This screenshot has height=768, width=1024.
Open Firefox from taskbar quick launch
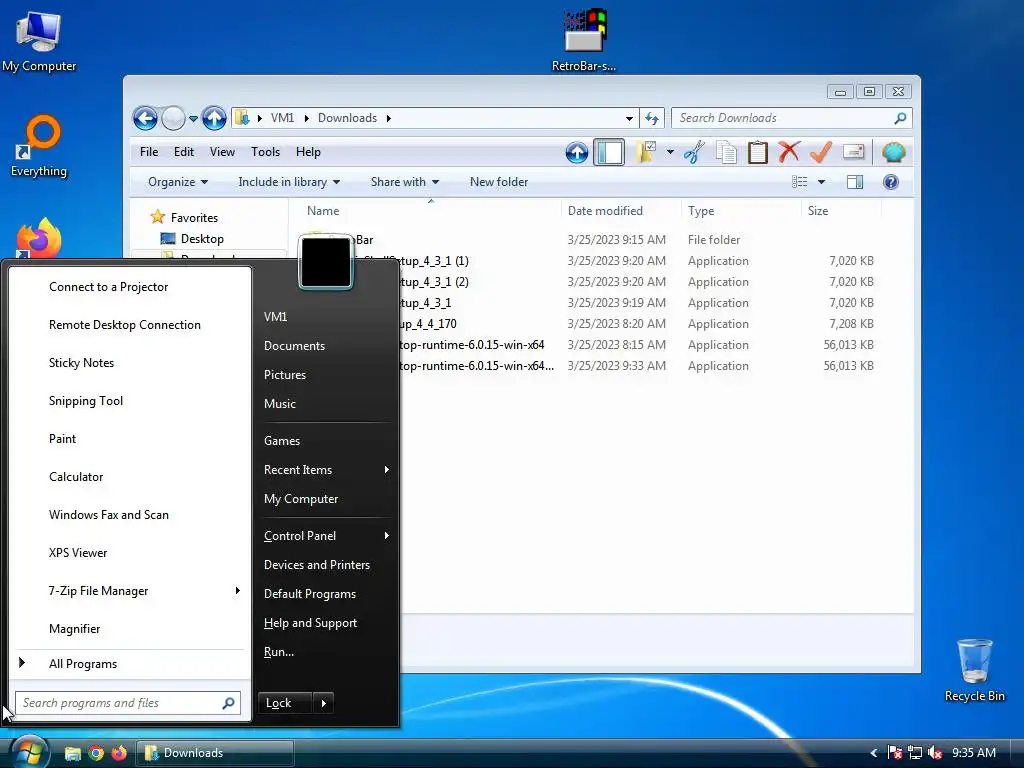[119, 753]
